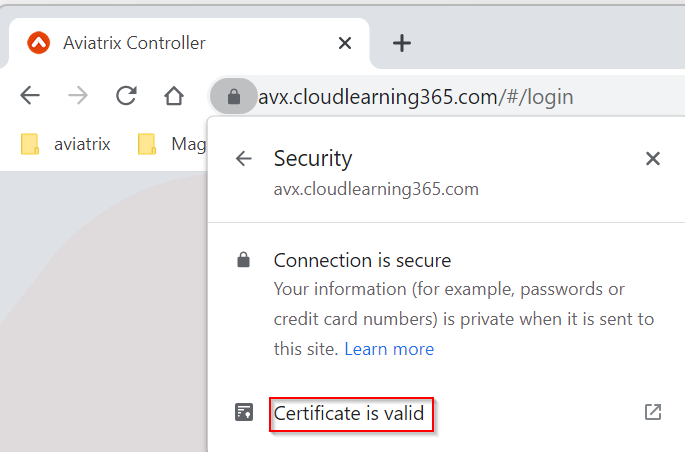Screen dimensions: 685x452
Task: Open the aviatrix bookmarks folder
Action: click(66, 144)
